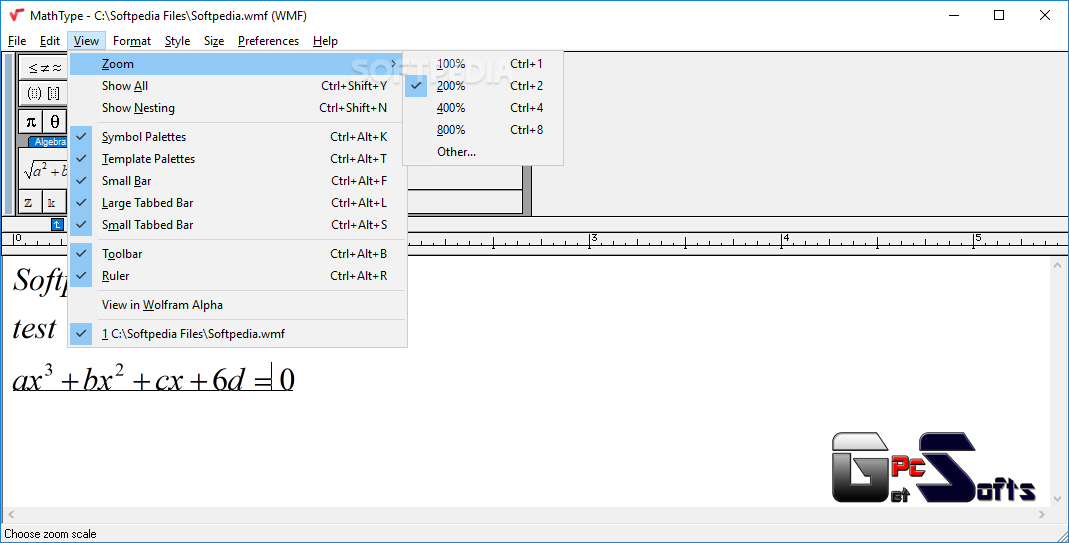Screen dimensions: 1069x543
Task: Set zoom to 100%
Action: [483, 64]
